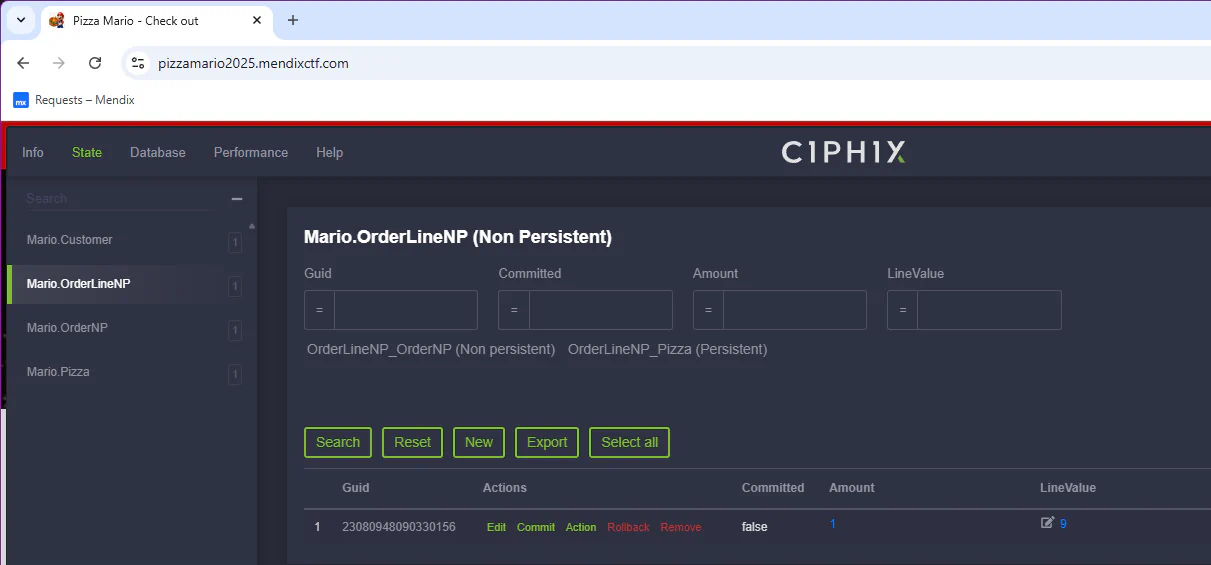Click the count badge beside Mario.Customer
This screenshot has width=1211, height=565.
point(235,242)
